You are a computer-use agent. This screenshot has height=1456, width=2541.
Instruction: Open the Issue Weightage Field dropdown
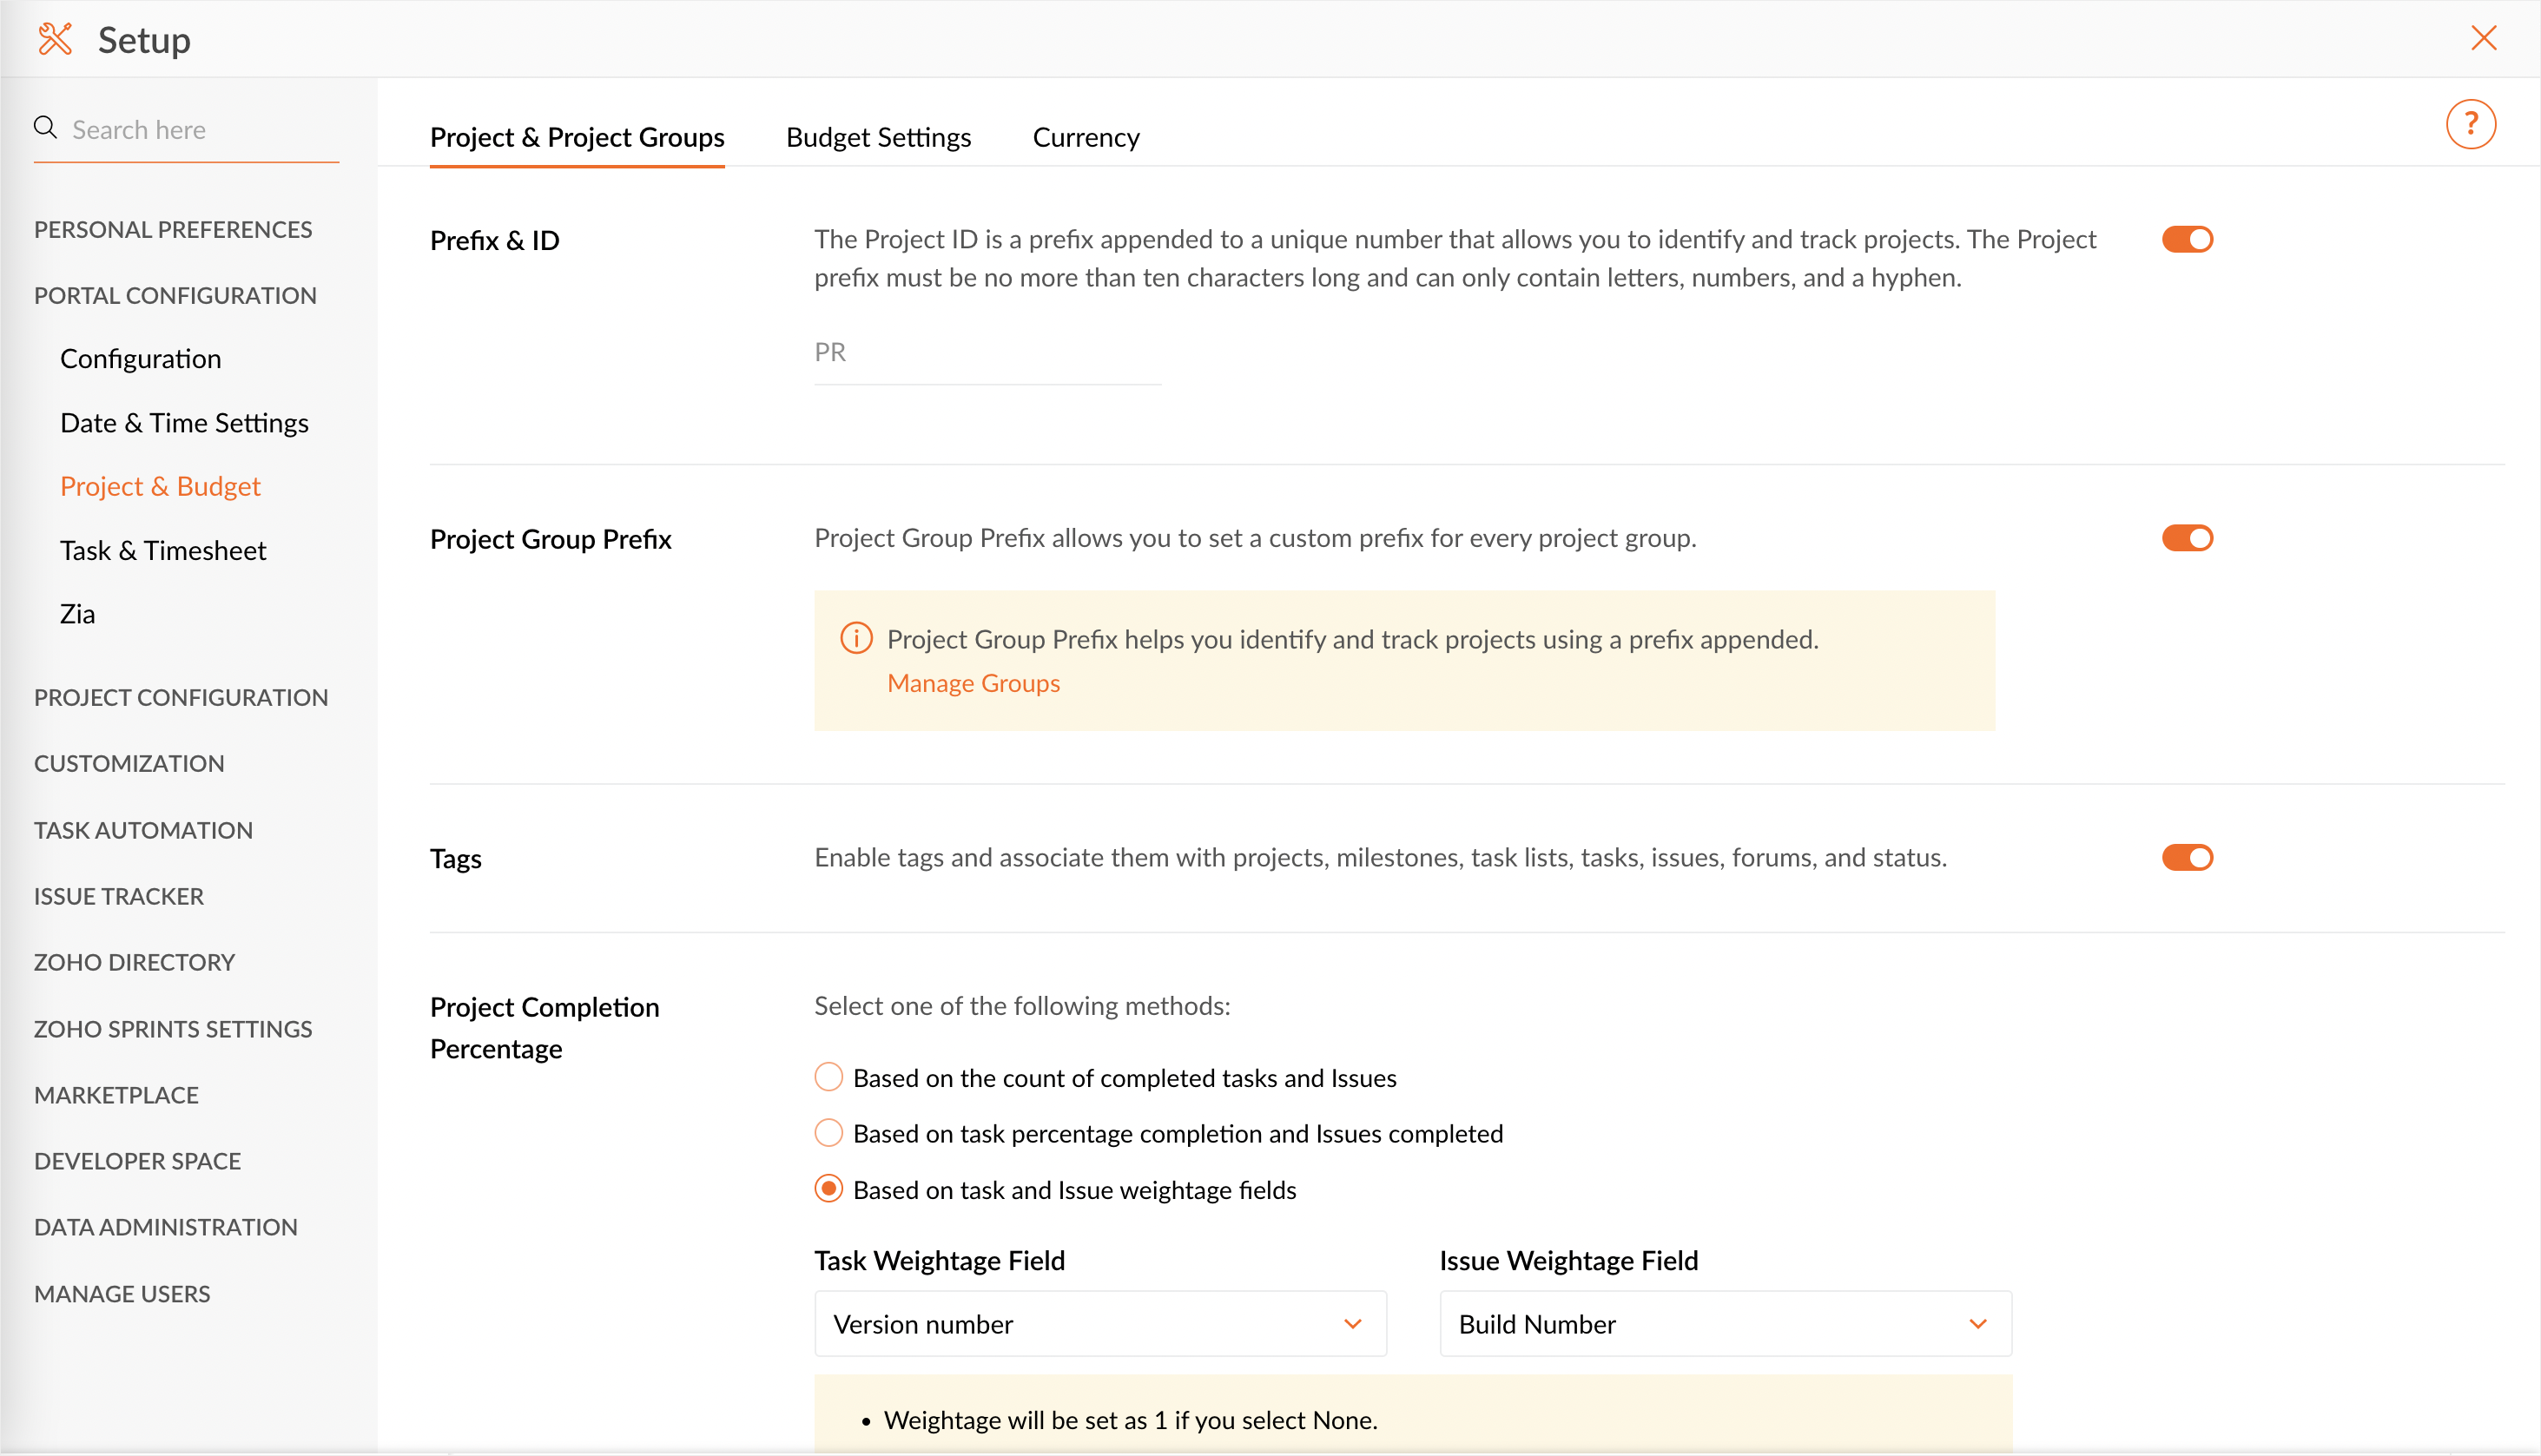click(x=1725, y=1323)
